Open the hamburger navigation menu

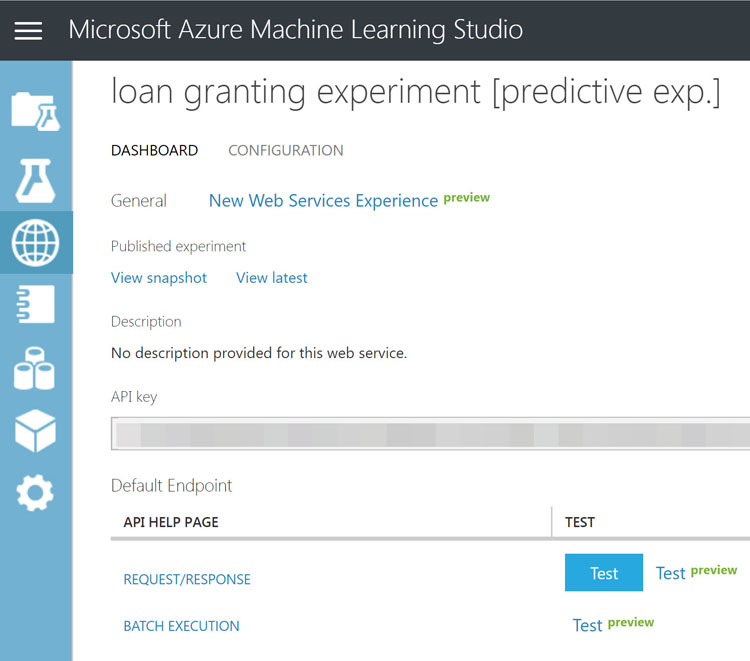pyautogui.click(x=28, y=31)
